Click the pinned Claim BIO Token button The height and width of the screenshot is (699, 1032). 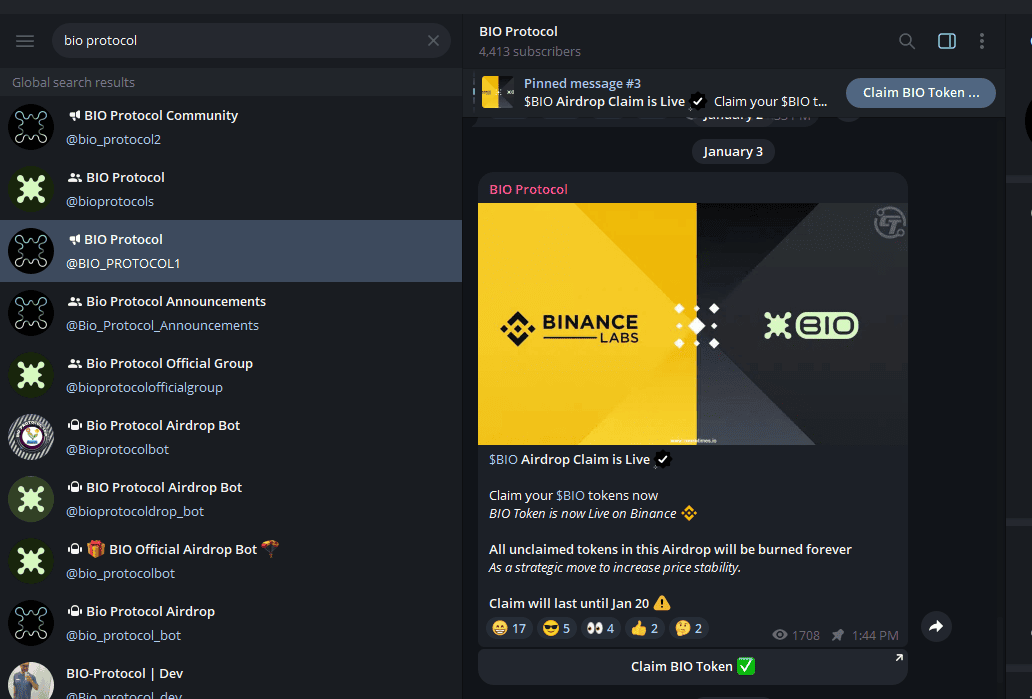point(920,93)
